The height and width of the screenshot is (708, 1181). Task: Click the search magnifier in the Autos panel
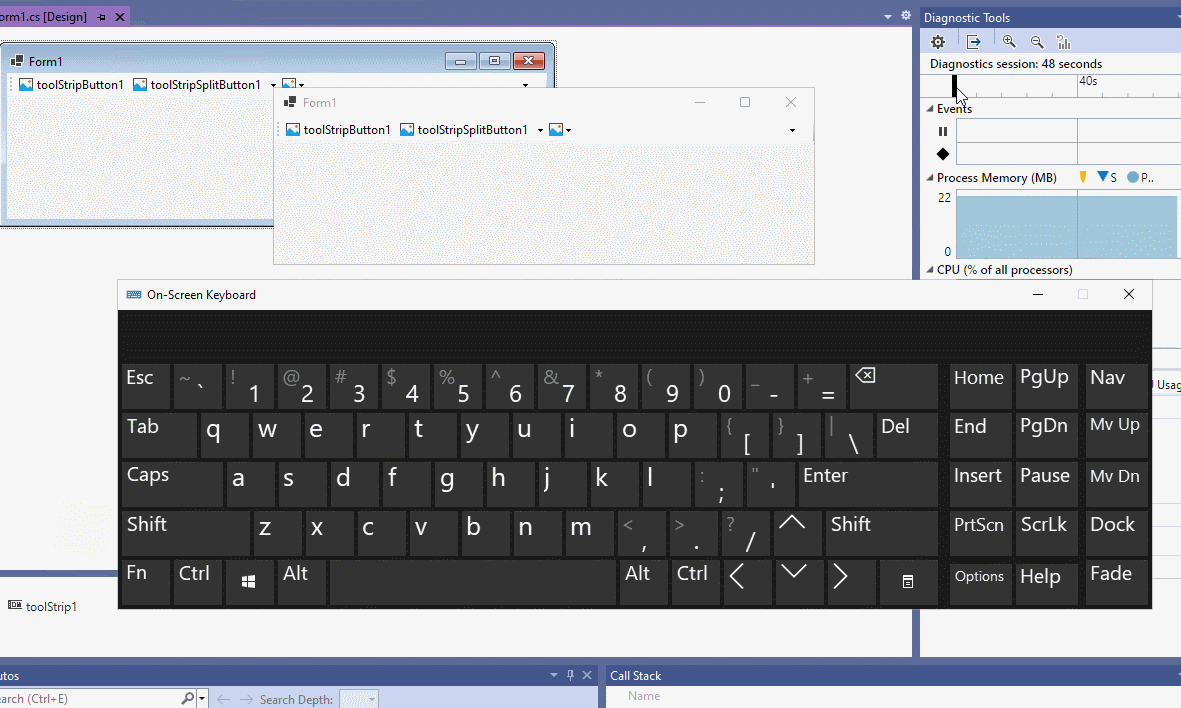pyautogui.click(x=188, y=697)
